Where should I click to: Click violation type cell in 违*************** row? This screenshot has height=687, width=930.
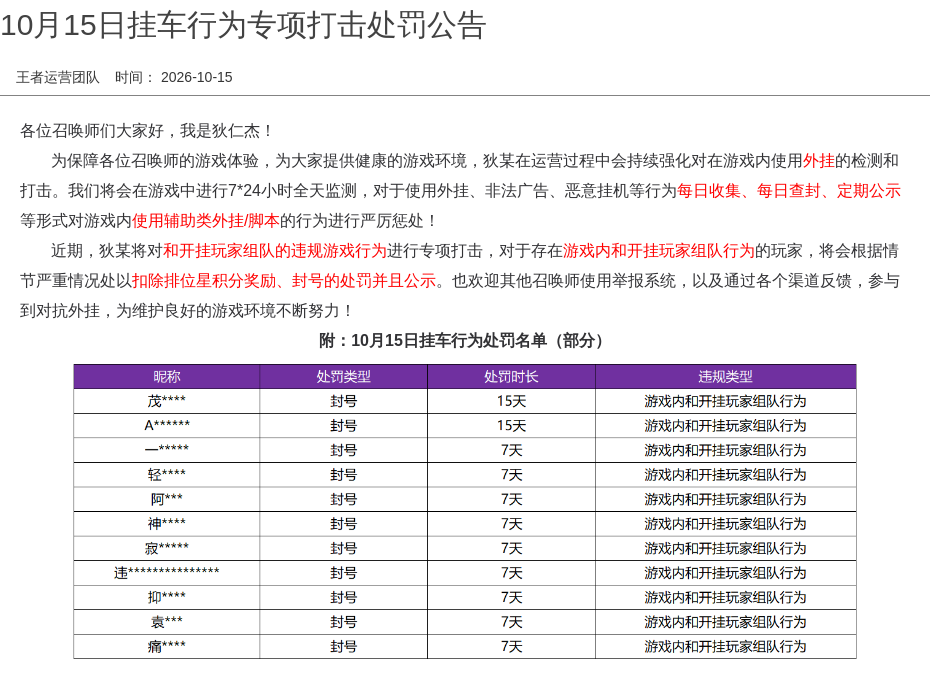click(725, 573)
